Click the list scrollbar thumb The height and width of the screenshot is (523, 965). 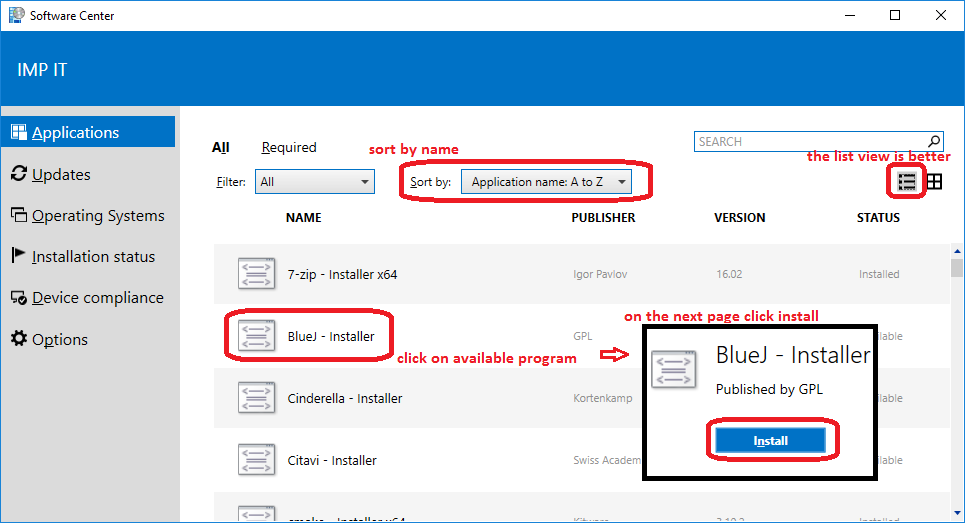click(x=957, y=268)
